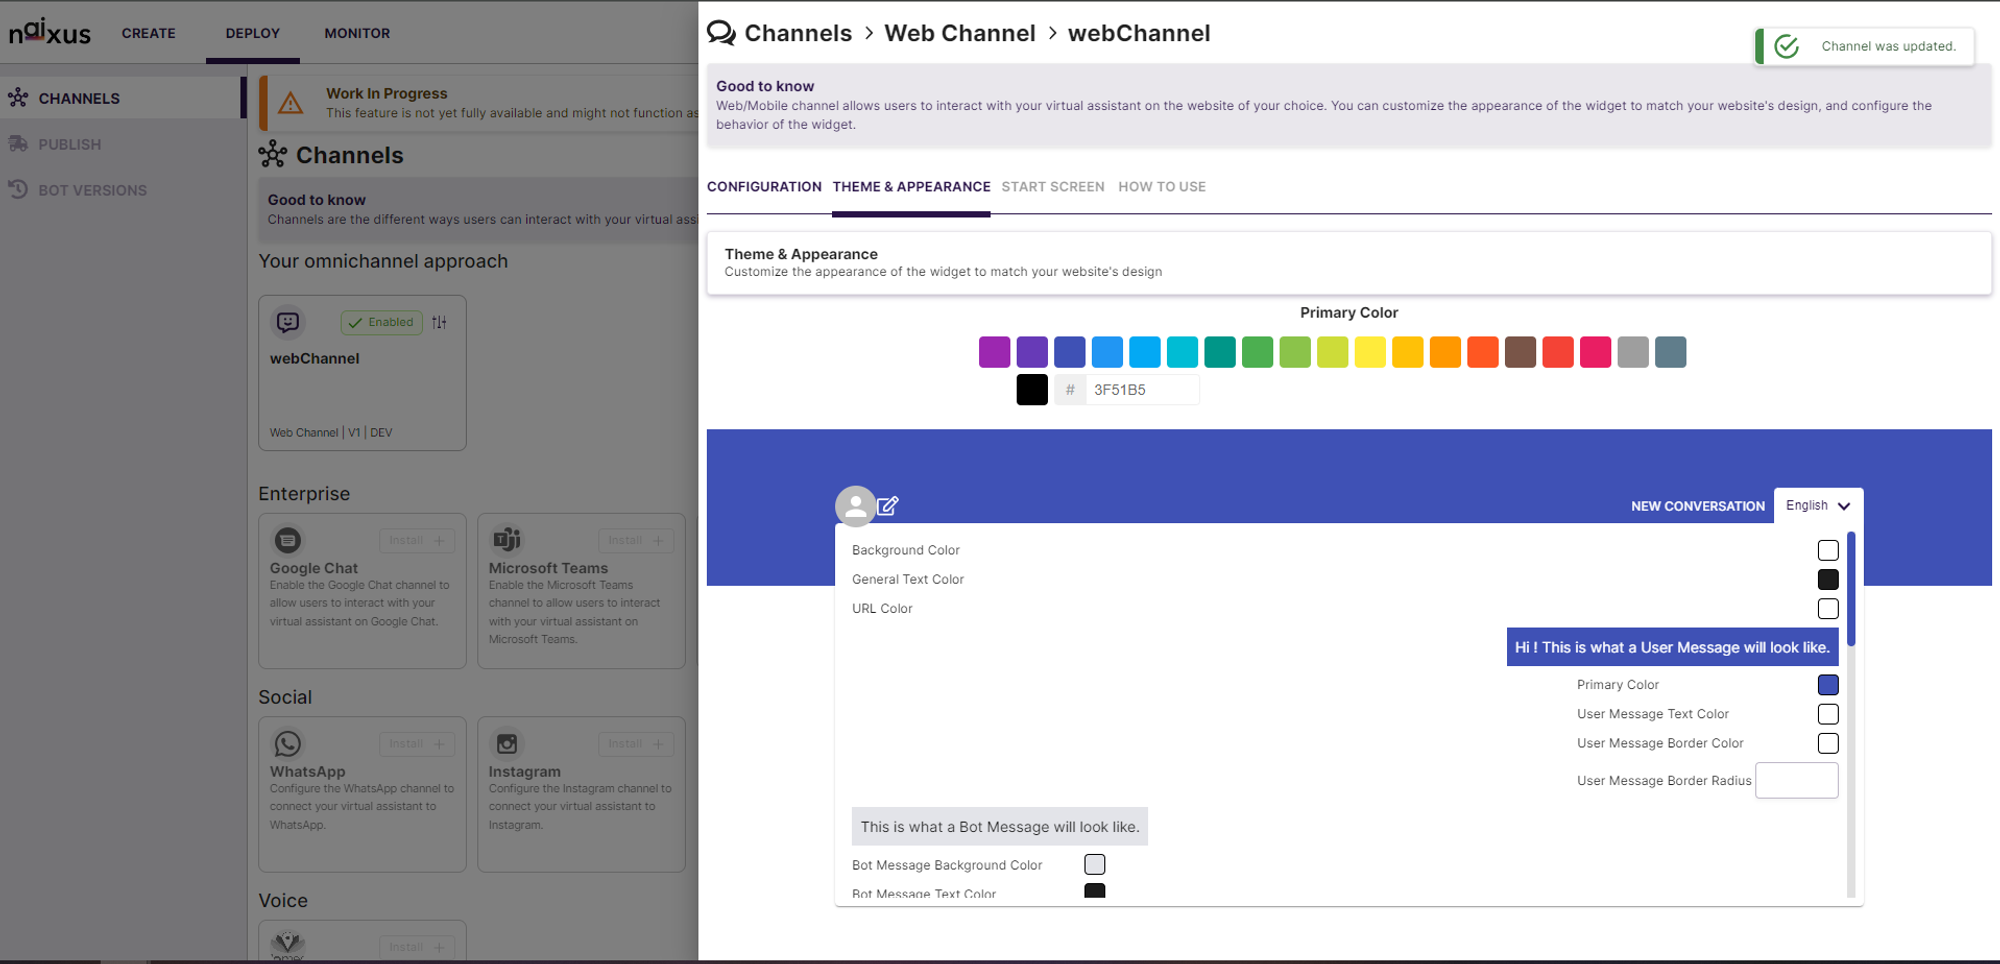Click the Bot Versions history icon

point(18,190)
